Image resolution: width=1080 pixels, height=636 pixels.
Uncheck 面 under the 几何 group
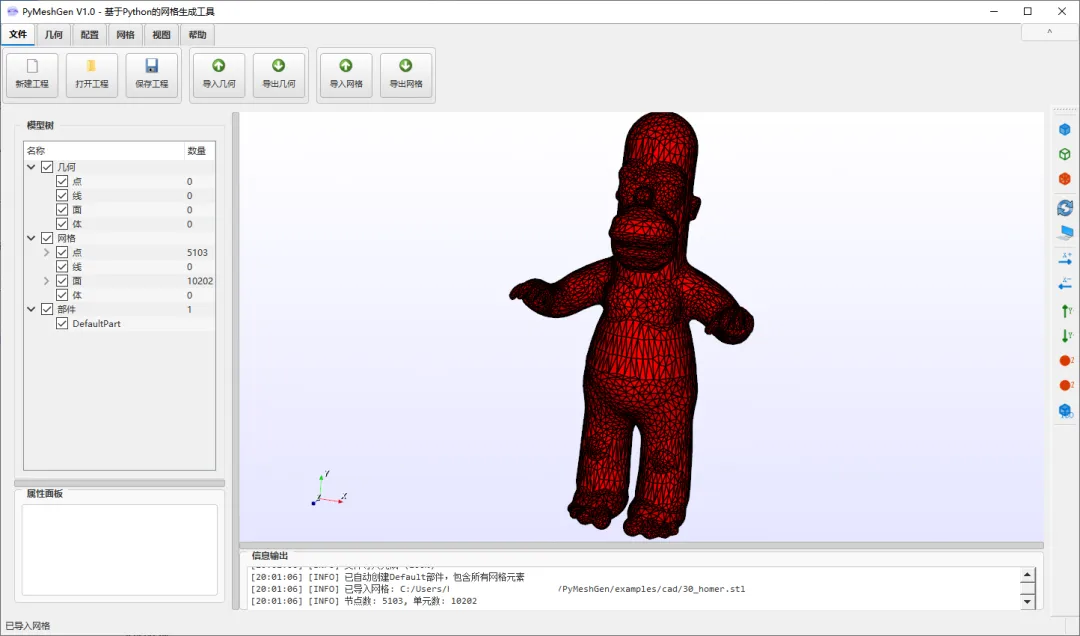click(x=62, y=209)
